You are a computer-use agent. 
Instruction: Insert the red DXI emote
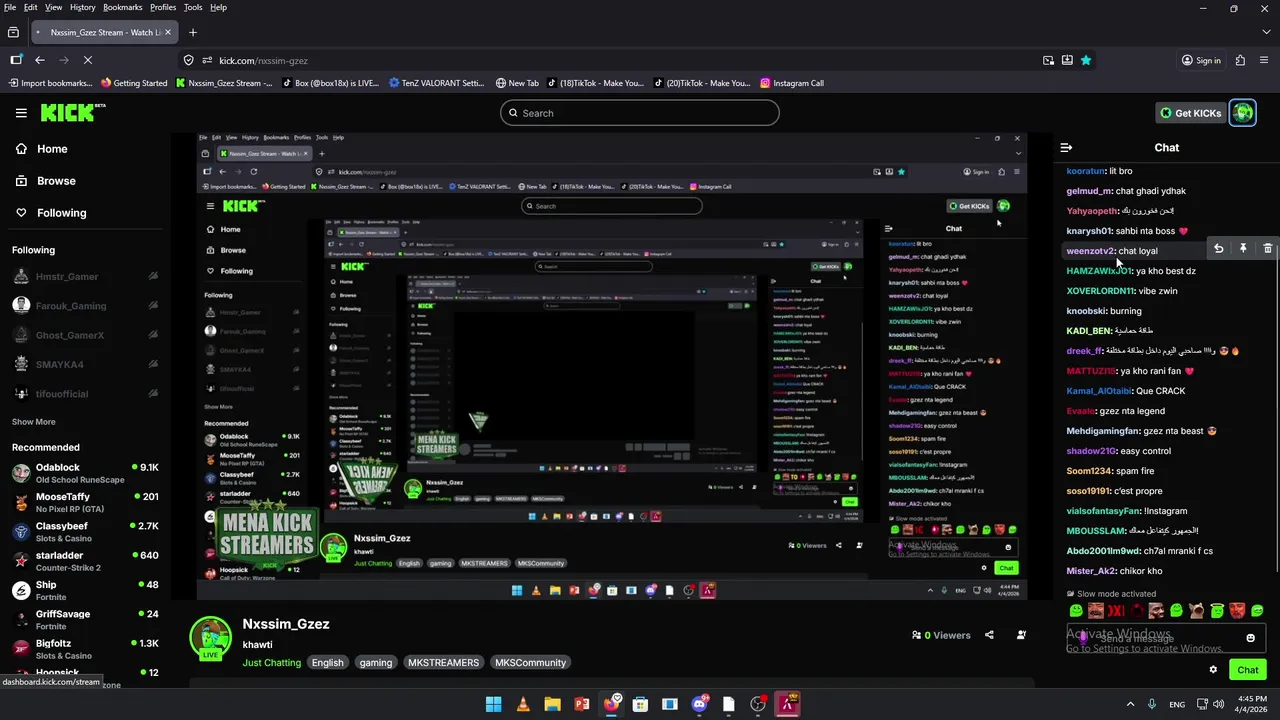click(x=1116, y=611)
